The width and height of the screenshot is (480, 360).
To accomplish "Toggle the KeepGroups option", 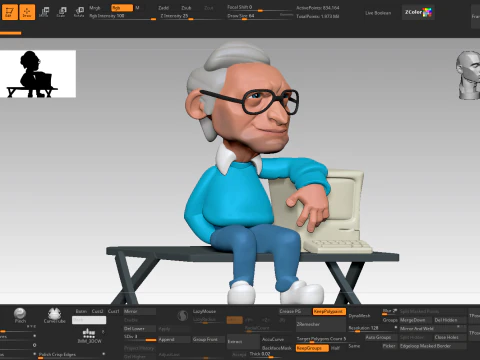I will 312,348.
